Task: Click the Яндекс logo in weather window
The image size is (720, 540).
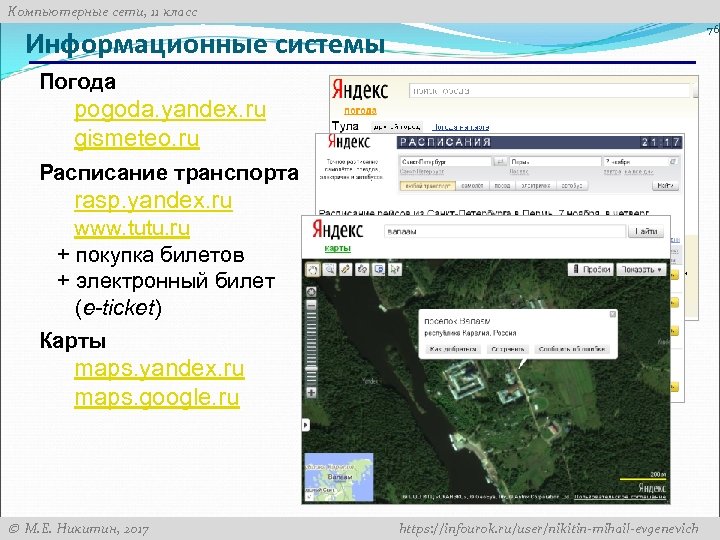Action: (x=360, y=90)
